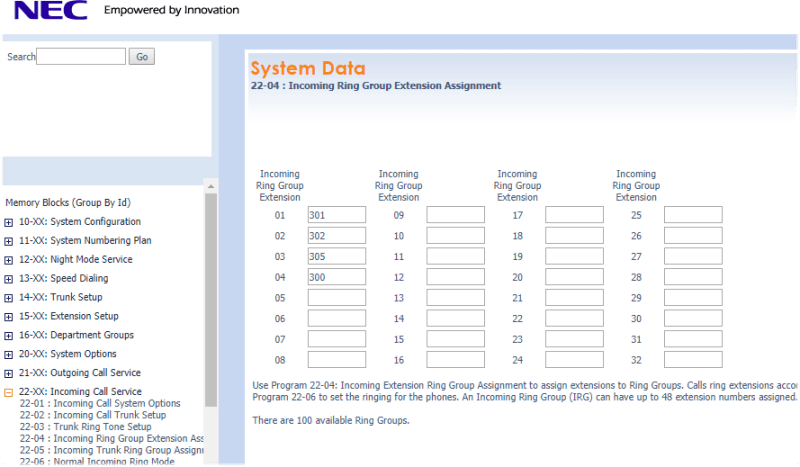Click the empty extension 05 field

pyautogui.click(x=337, y=298)
